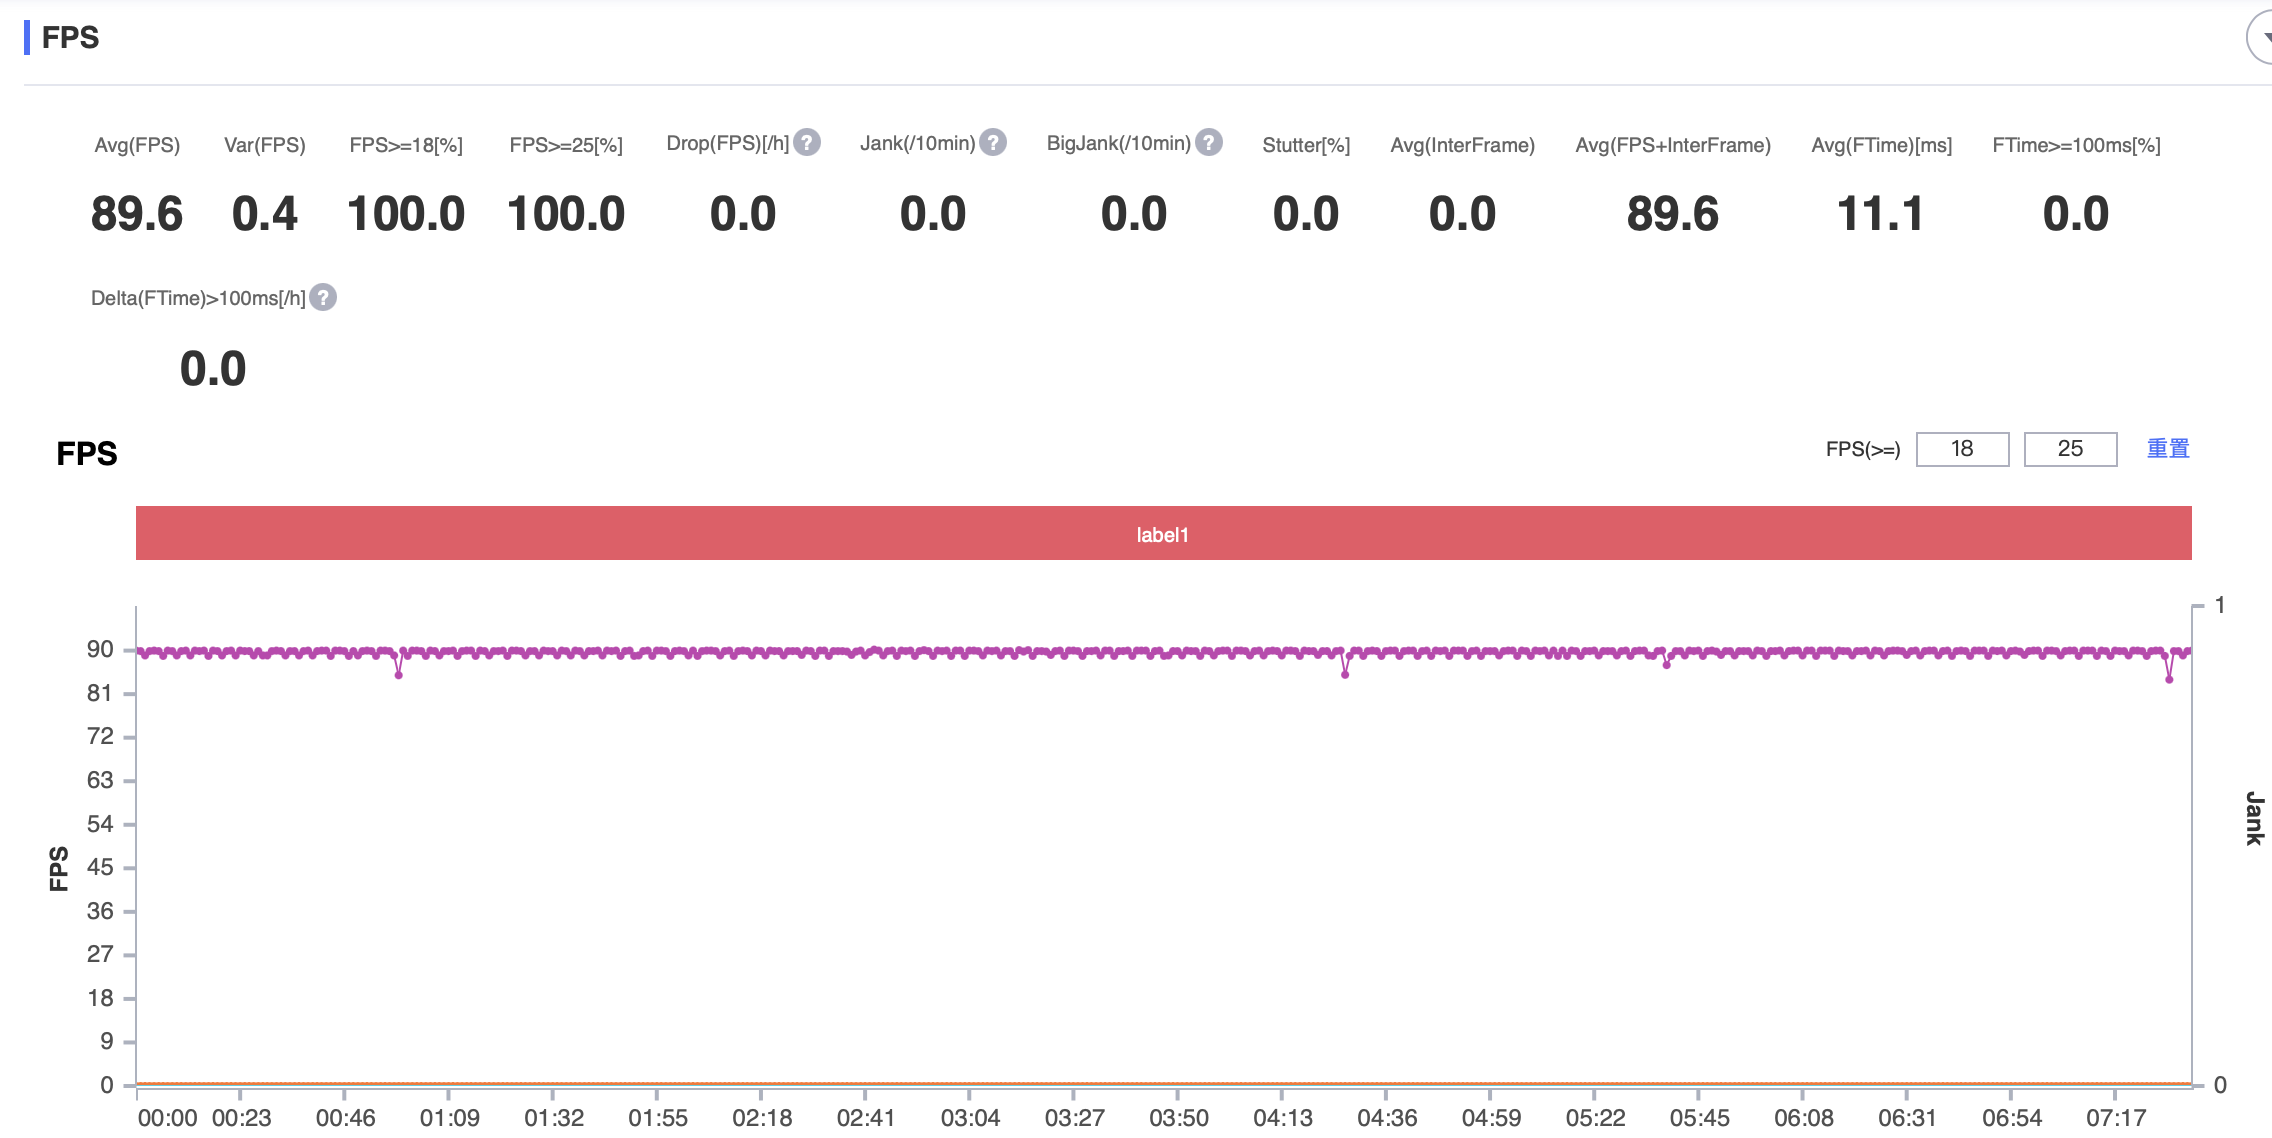This screenshot has height=1138, width=2272.
Task: Click the FPS dip point near 04:27
Action: 1345,675
